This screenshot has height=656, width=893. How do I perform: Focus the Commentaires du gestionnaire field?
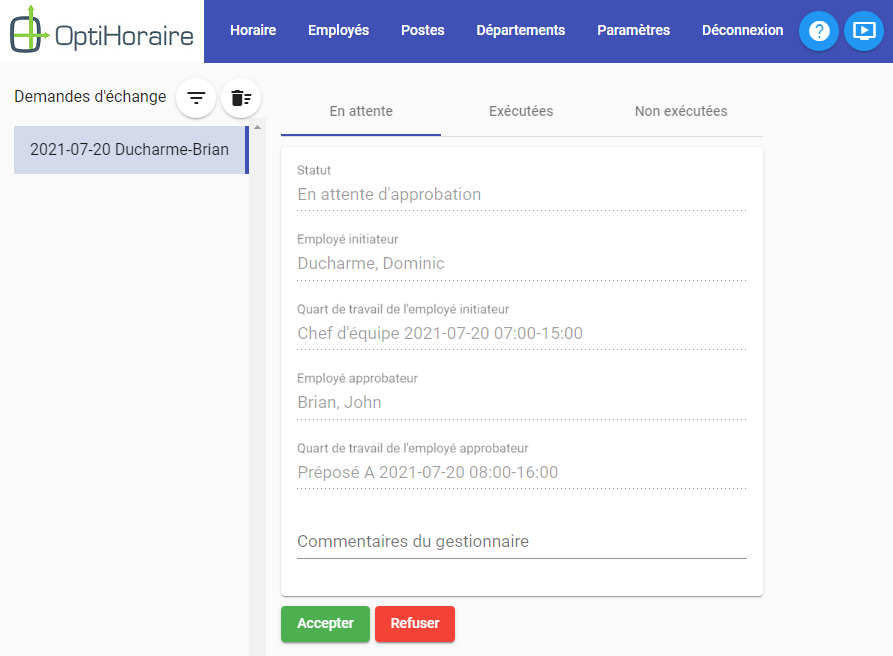click(522, 542)
